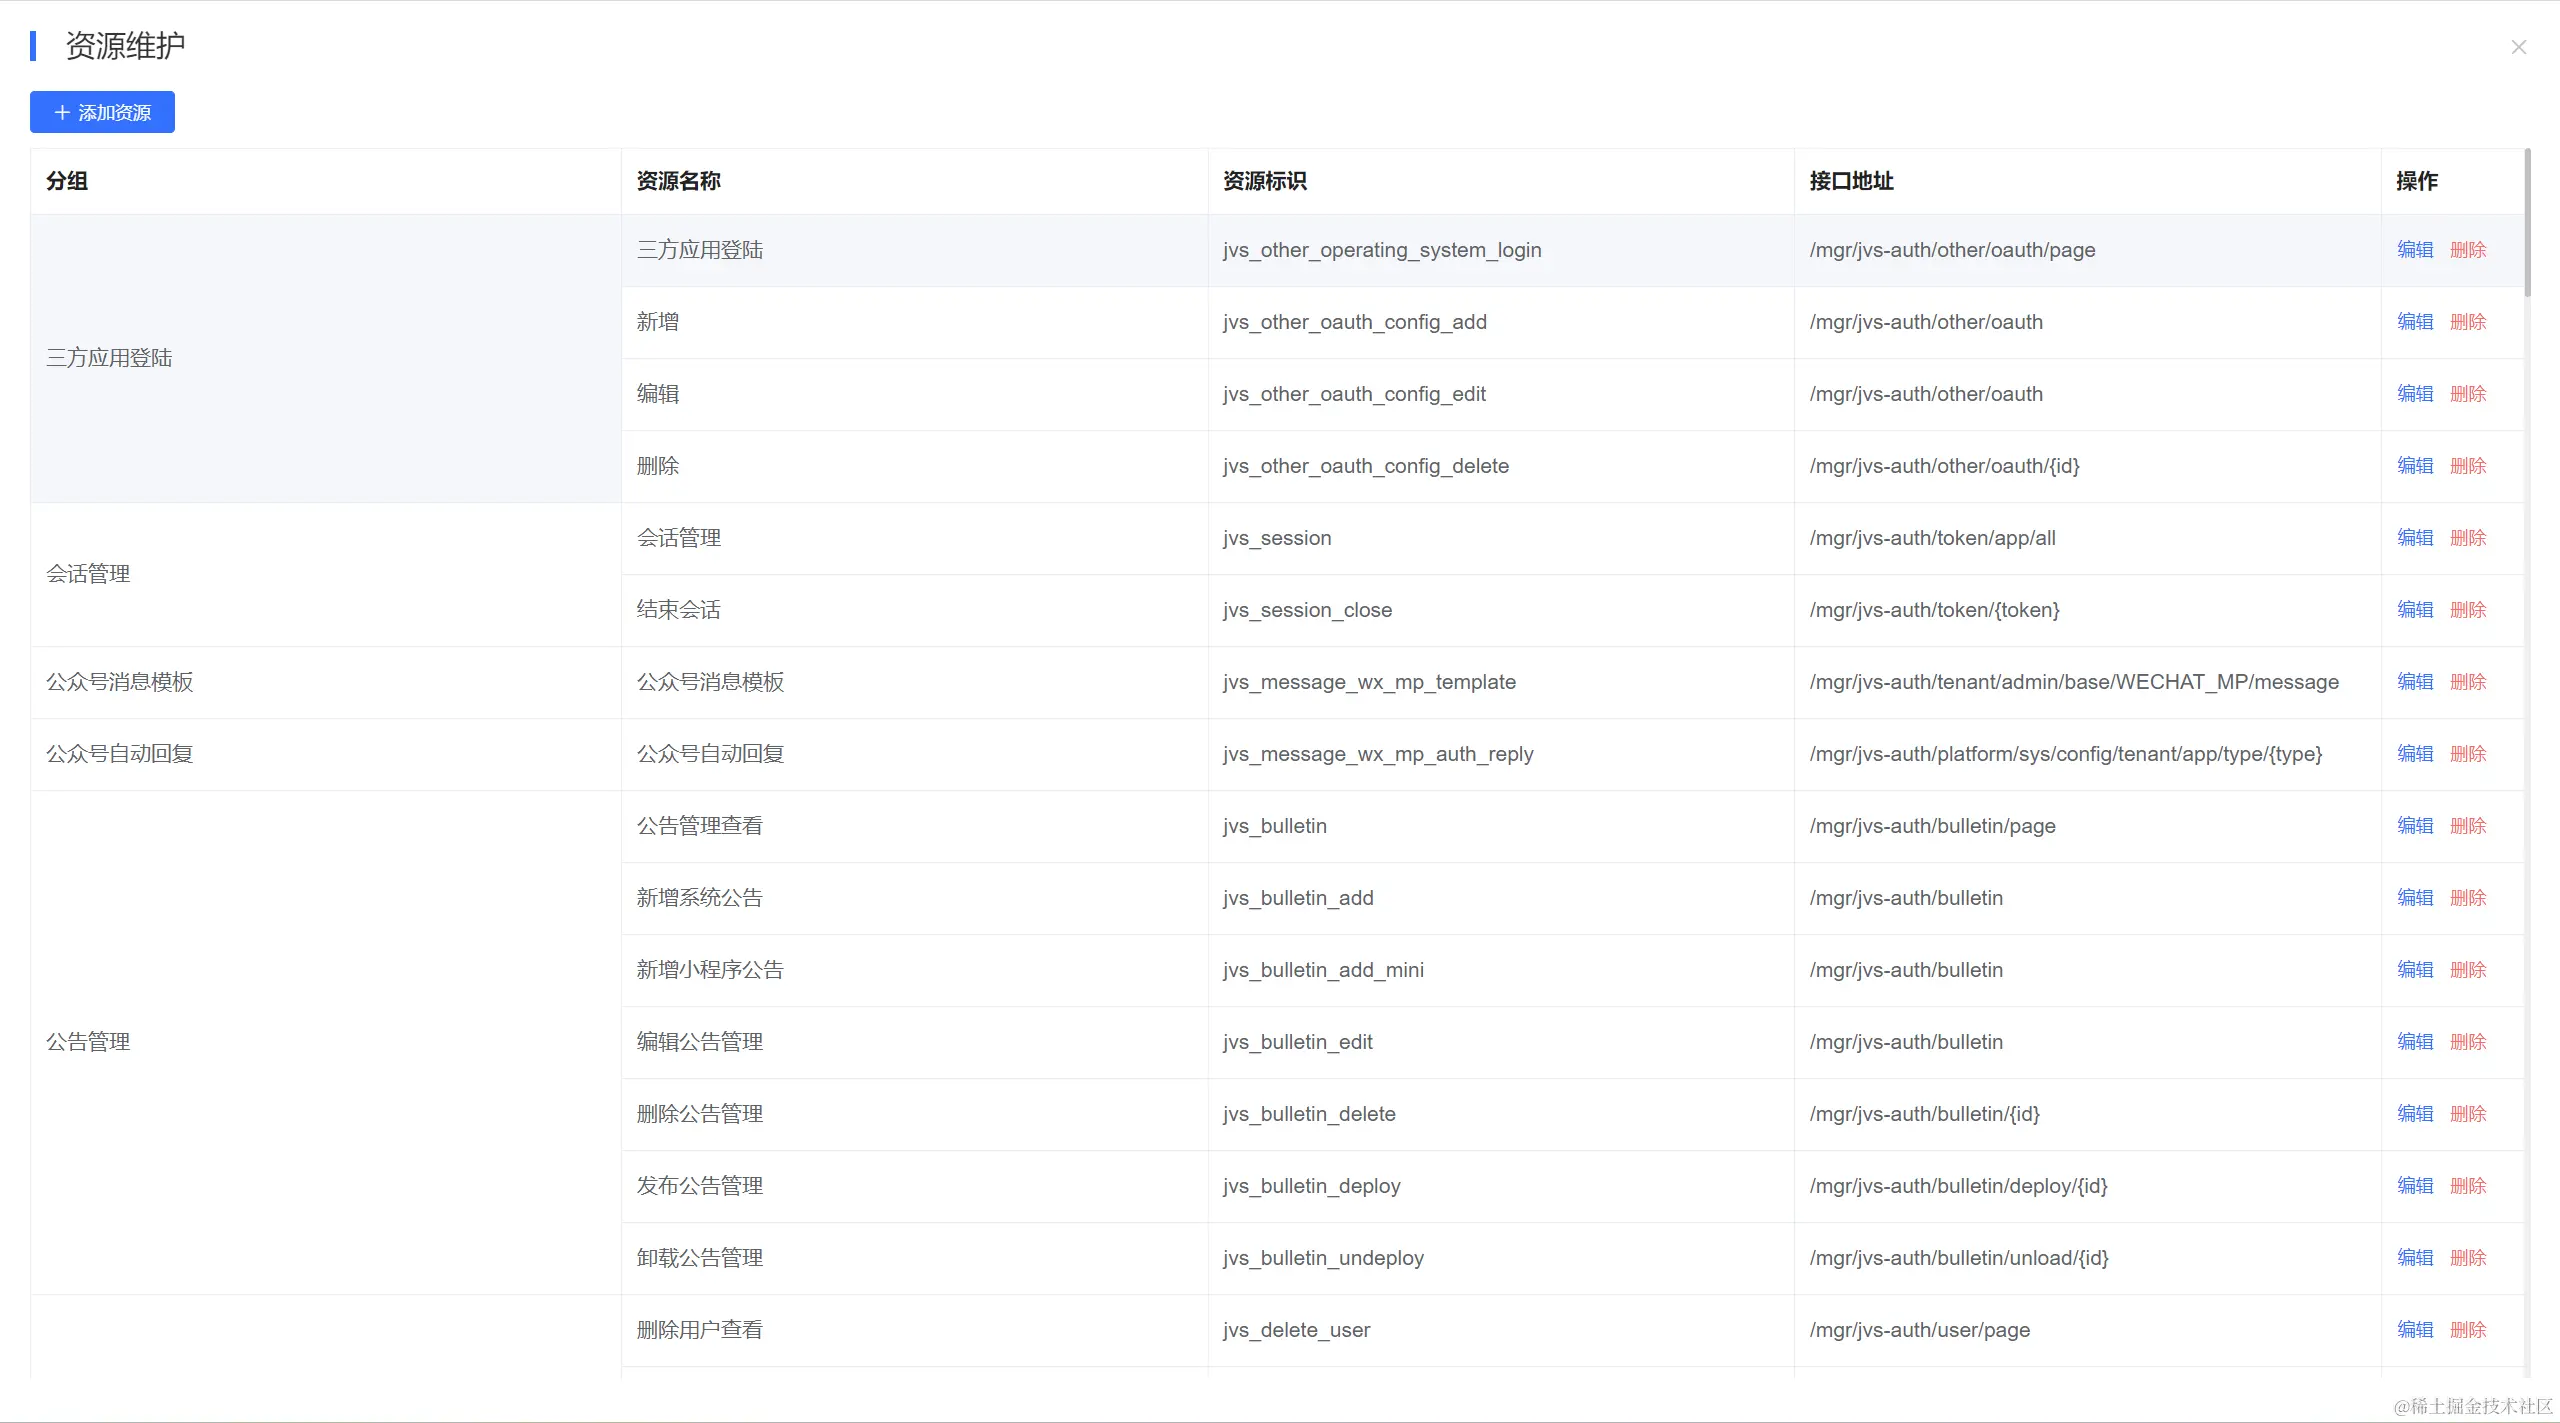Edit the jvs_other_oauth_config_delete resource
This screenshot has width=2560, height=1423.
click(2414, 466)
